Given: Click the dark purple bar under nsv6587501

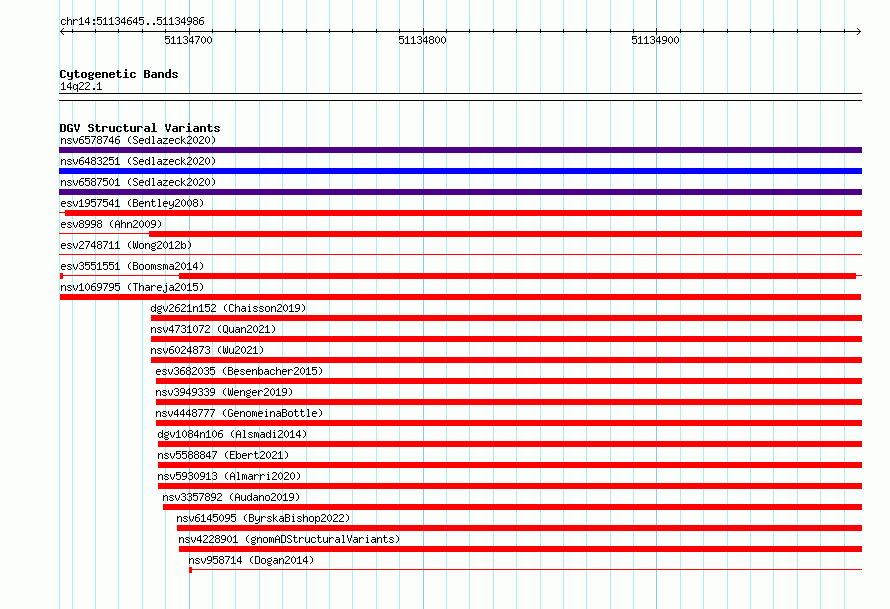Looking at the screenshot, I should pos(460,192).
